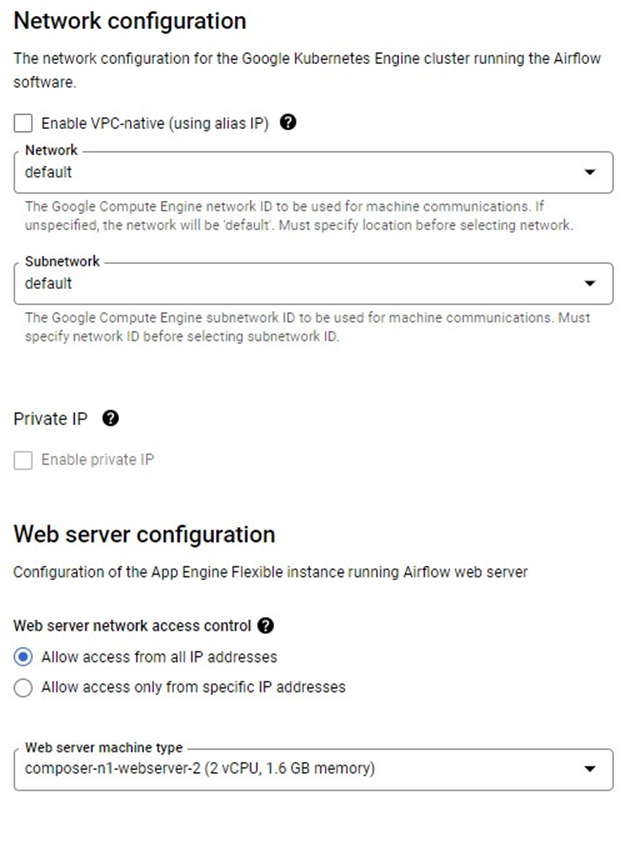
Task: Choose Allow access only from specific IP addresses
Action: click(x=23, y=687)
